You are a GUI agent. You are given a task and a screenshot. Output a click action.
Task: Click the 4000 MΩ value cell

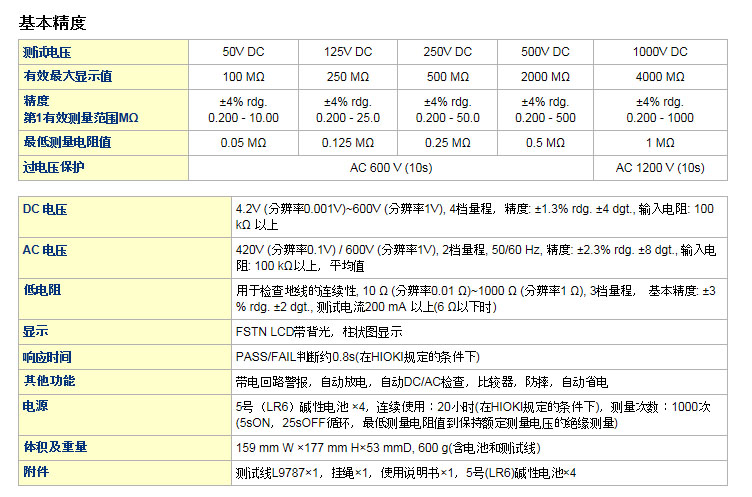point(660,76)
